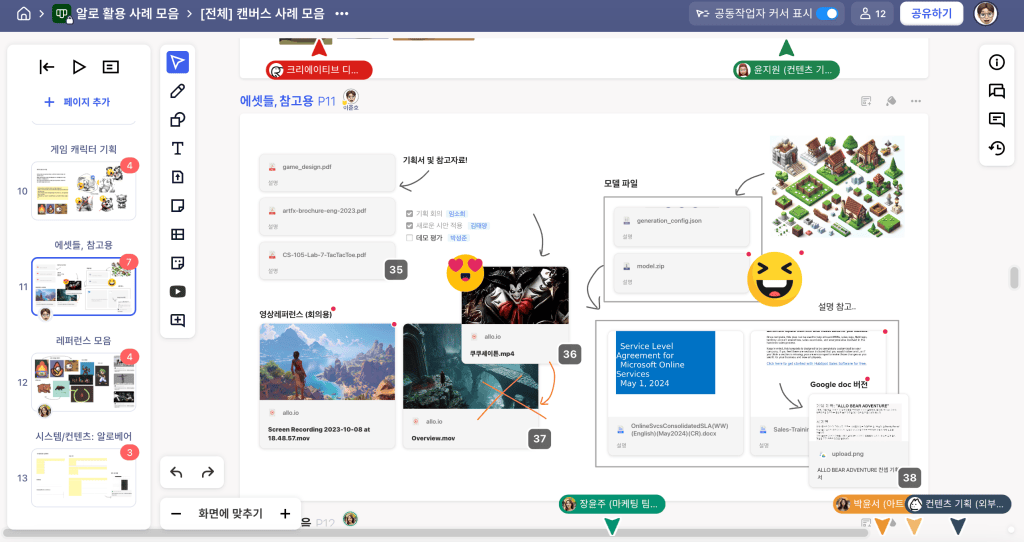Open the user profile avatar menu
Image resolution: width=1024 pixels, height=542 pixels.
pos(985,14)
